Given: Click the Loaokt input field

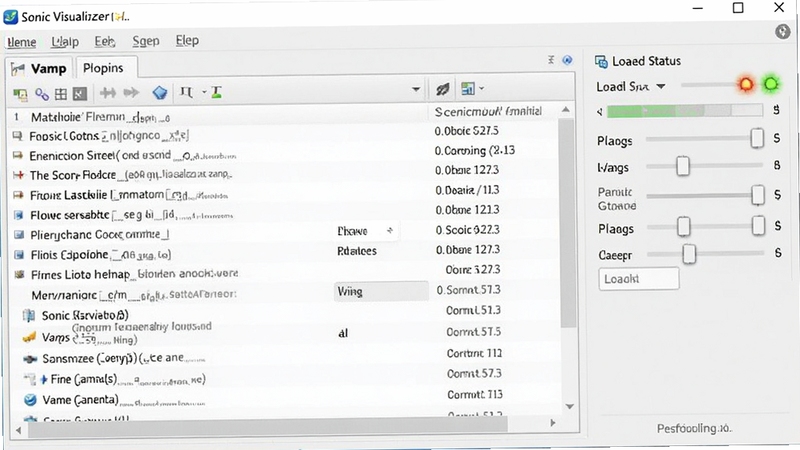Looking at the screenshot, I should (x=639, y=279).
